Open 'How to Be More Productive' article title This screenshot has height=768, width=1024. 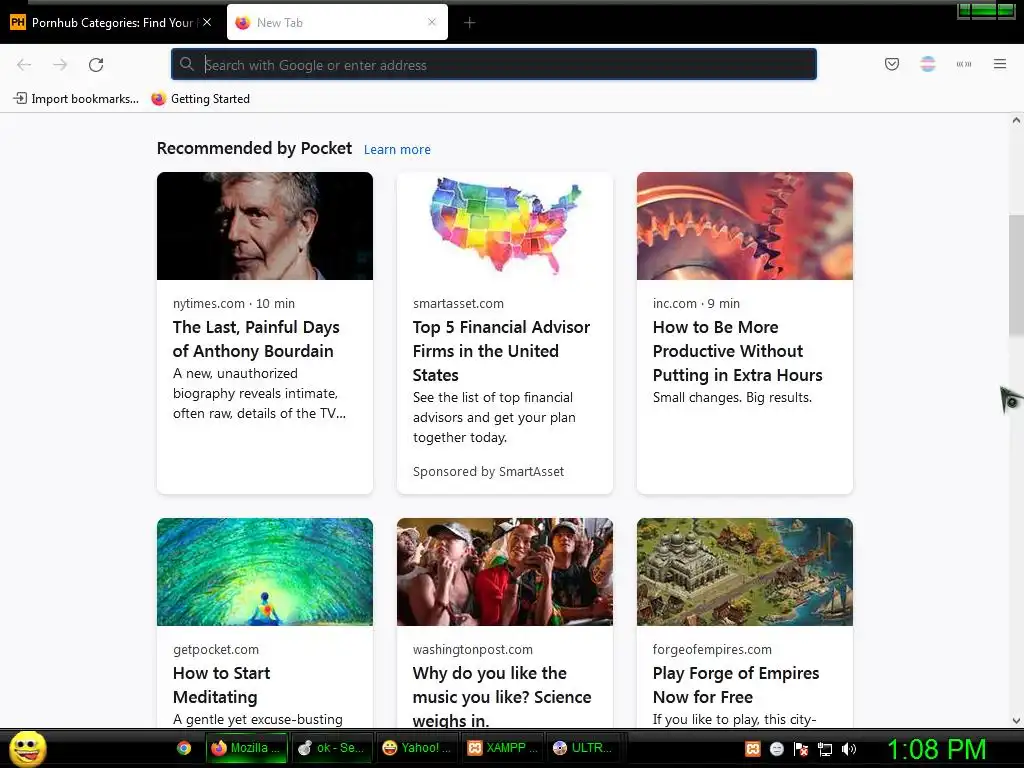tap(737, 351)
